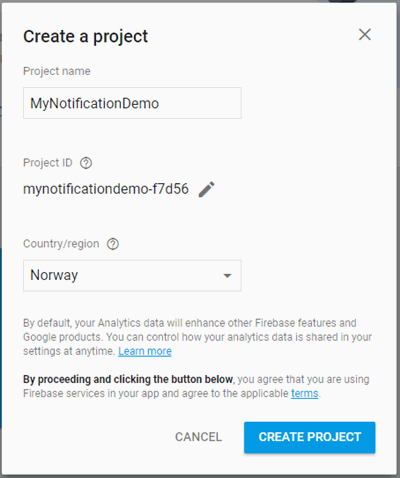
Task: Expand the country list via the dropdown arrow
Action: (x=227, y=276)
